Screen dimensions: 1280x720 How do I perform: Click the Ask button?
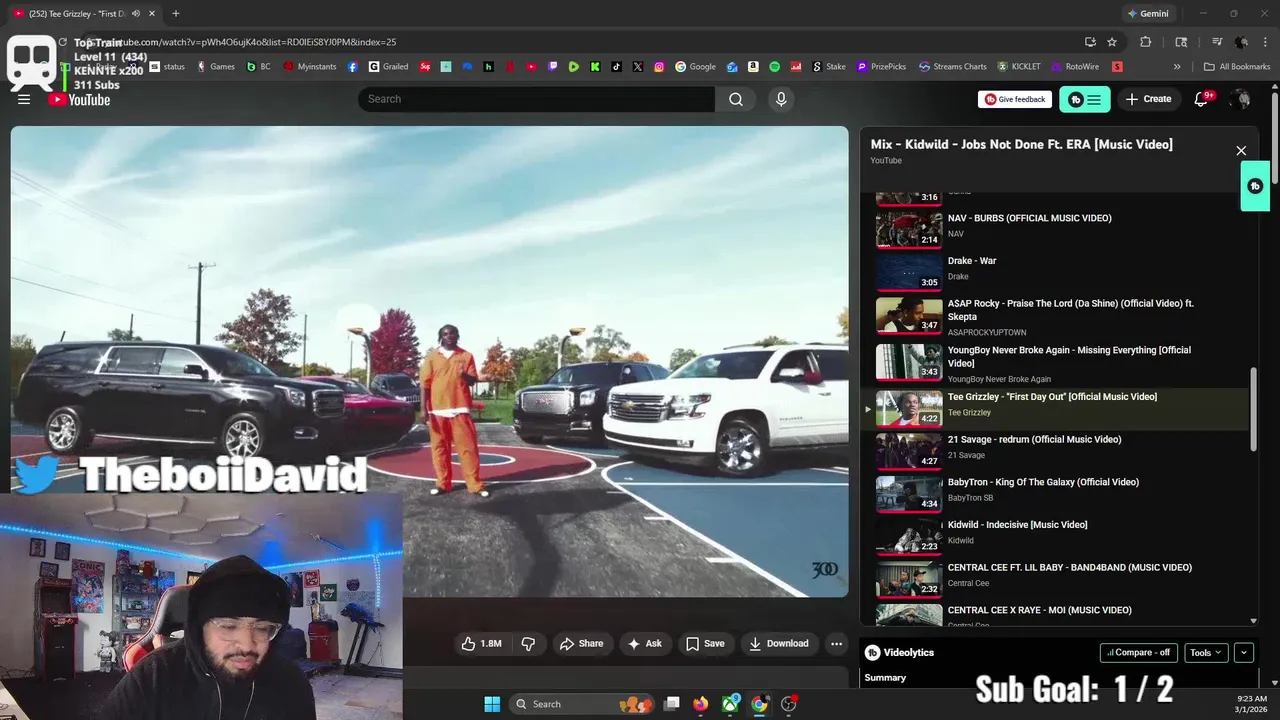(x=644, y=644)
